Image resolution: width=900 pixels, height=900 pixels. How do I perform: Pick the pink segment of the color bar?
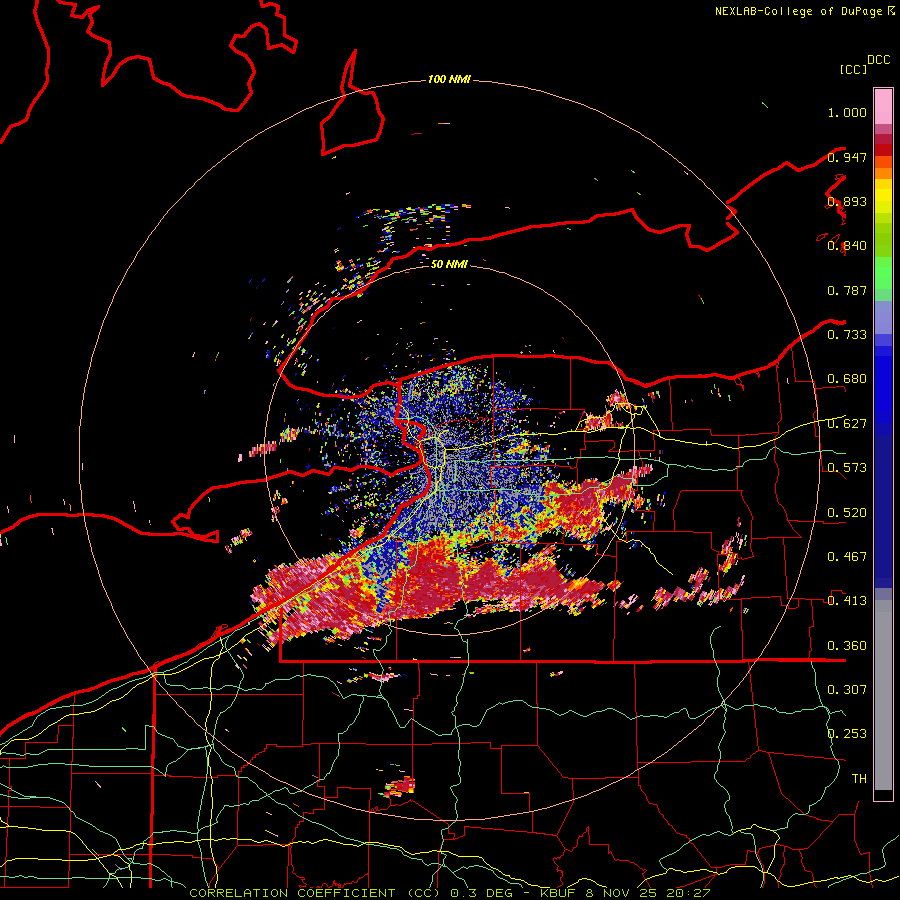coord(883,106)
